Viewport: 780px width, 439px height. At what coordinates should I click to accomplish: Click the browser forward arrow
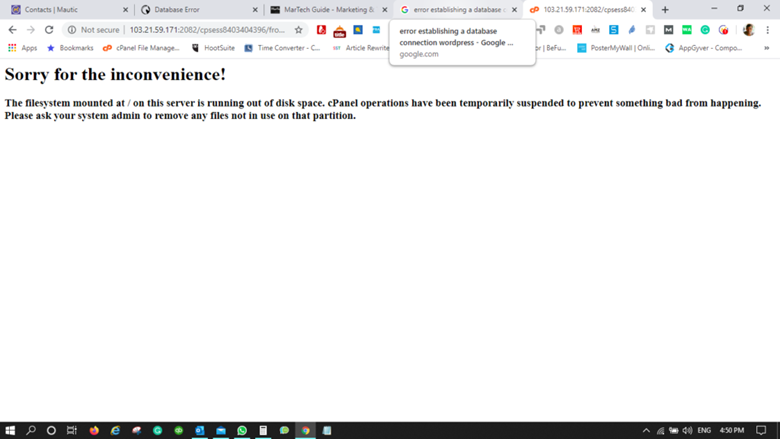[31, 30]
